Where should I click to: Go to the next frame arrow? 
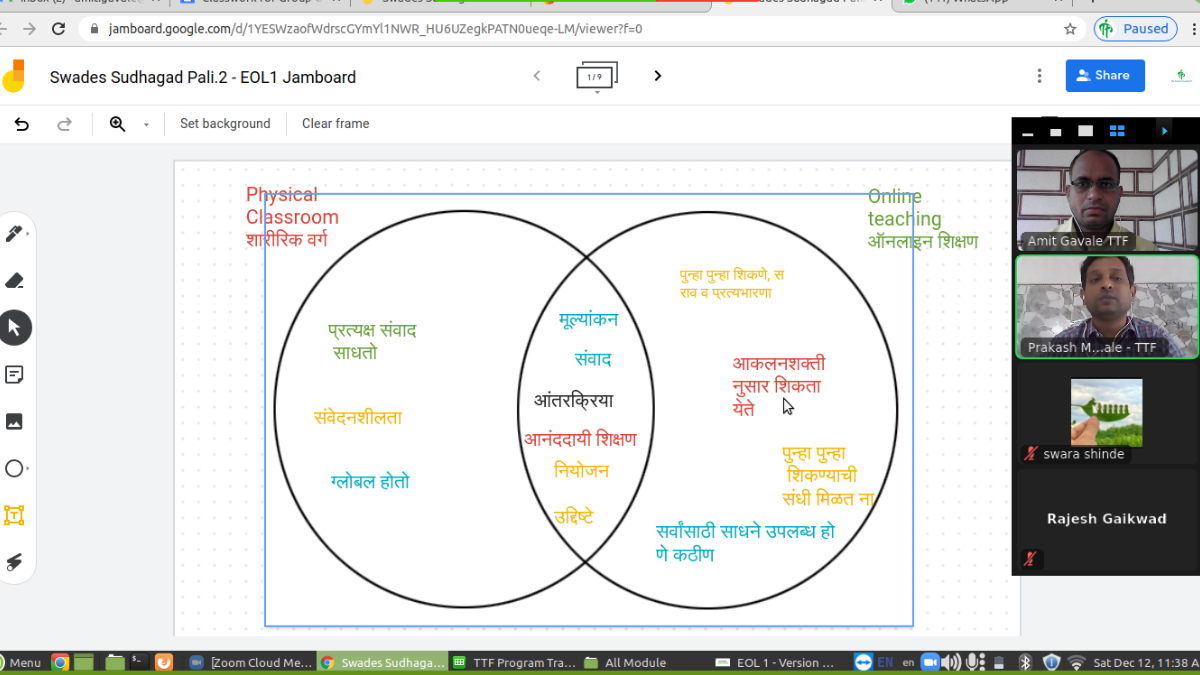(658, 76)
